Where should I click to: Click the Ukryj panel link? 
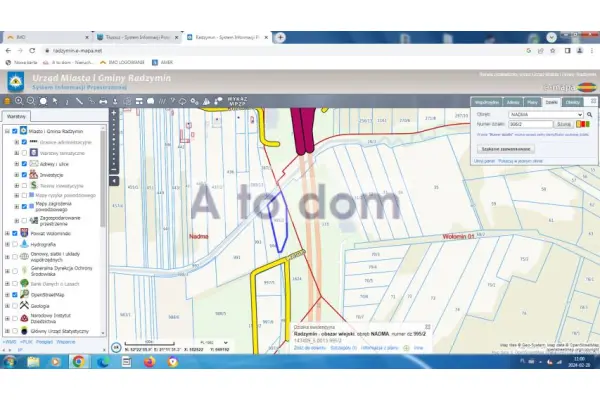pyautogui.click(x=484, y=161)
